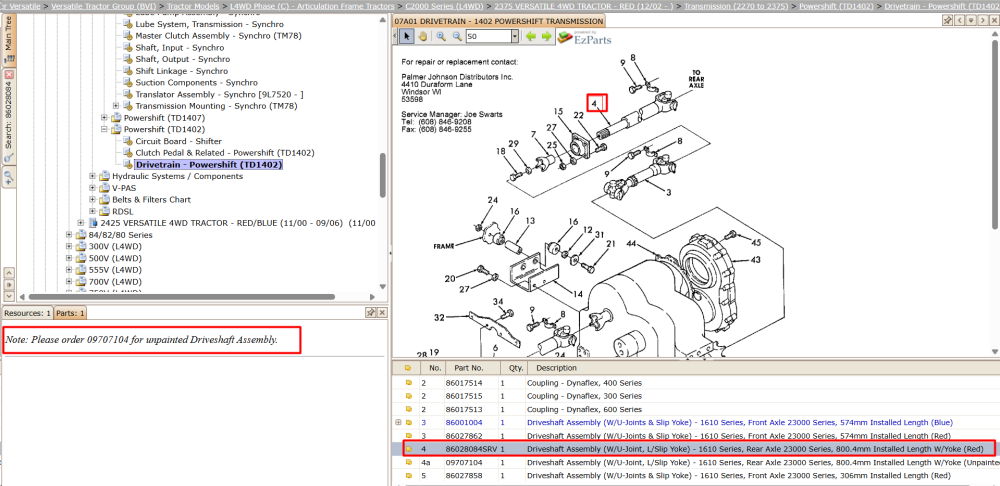This screenshot has width=1000, height=486.
Task: Select the pointer arrow tool
Action: pyautogui.click(x=406, y=36)
